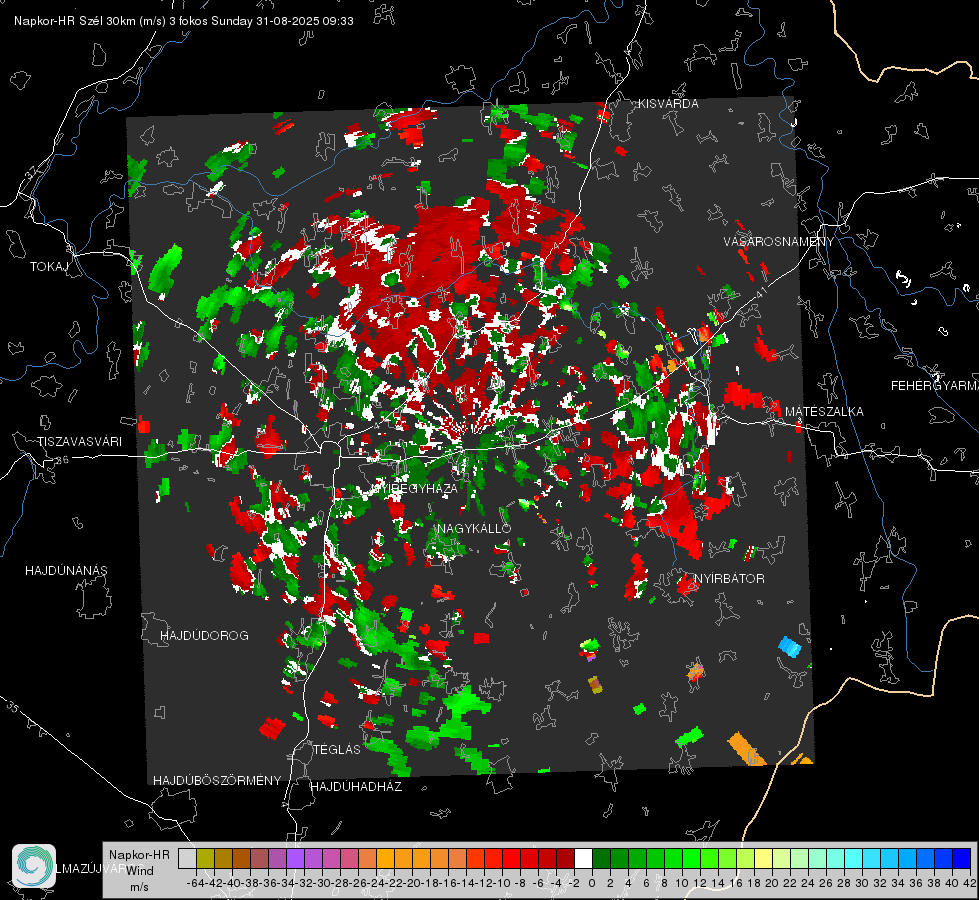Select the yellow legend swatch labeled 18
The height and width of the screenshot is (900, 979).
click(x=764, y=858)
